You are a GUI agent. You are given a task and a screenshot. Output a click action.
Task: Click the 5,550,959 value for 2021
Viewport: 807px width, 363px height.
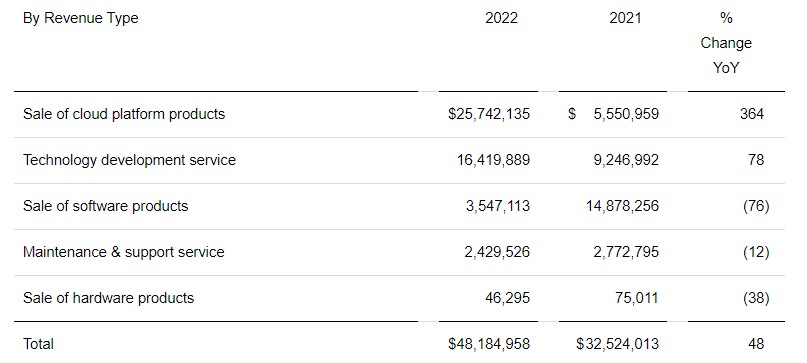coord(626,114)
